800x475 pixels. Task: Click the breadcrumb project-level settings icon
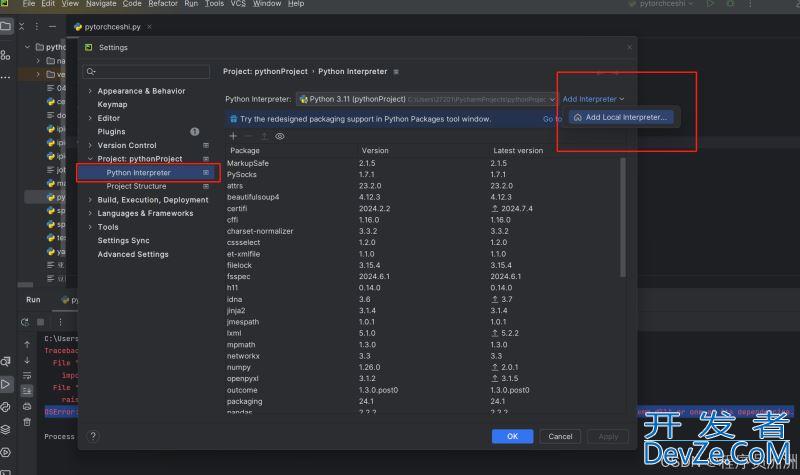coord(396,72)
